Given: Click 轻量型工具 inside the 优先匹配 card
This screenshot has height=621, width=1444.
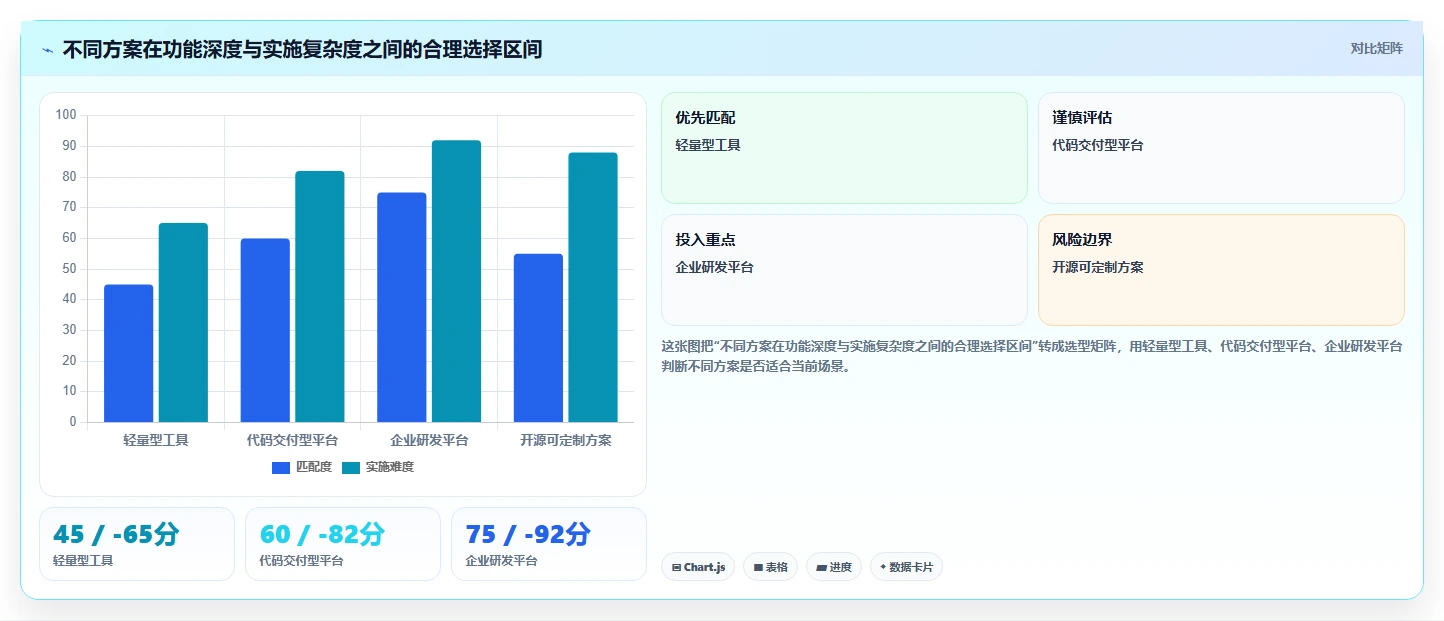Looking at the screenshot, I should click(708, 145).
